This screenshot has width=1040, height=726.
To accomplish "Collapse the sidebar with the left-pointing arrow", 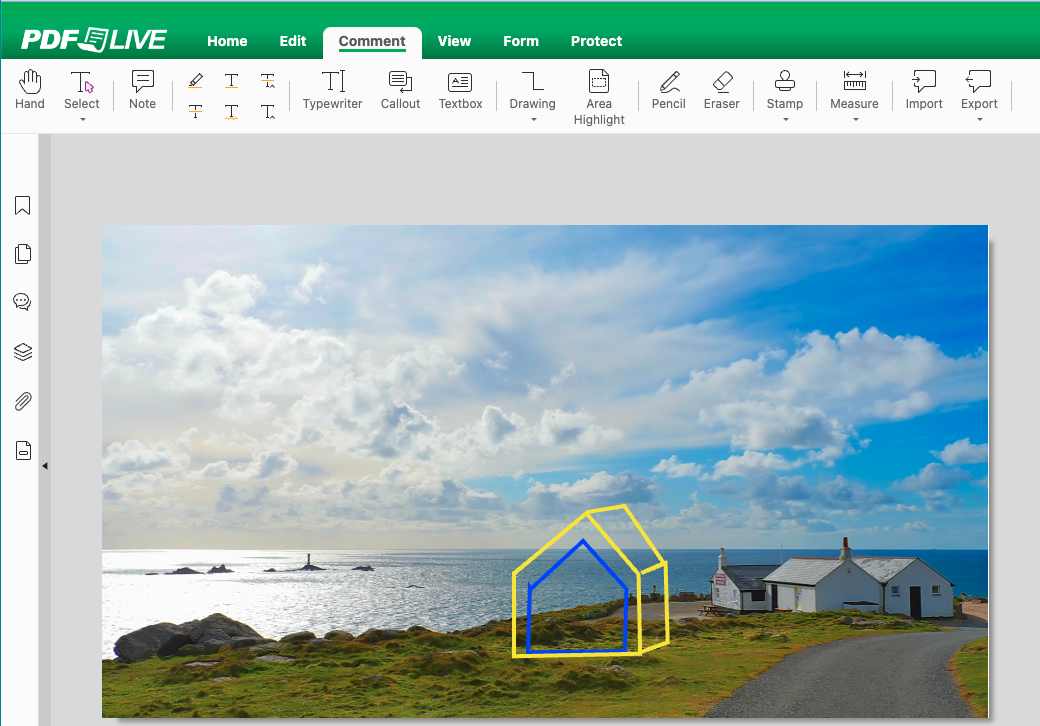I will [45, 465].
